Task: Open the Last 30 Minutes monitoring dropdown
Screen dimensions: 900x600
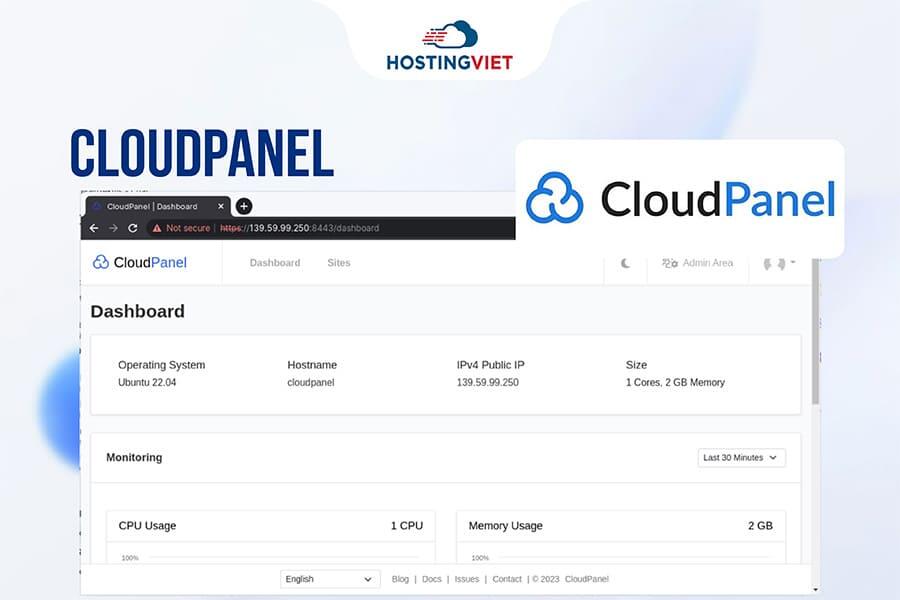Action: (x=741, y=456)
